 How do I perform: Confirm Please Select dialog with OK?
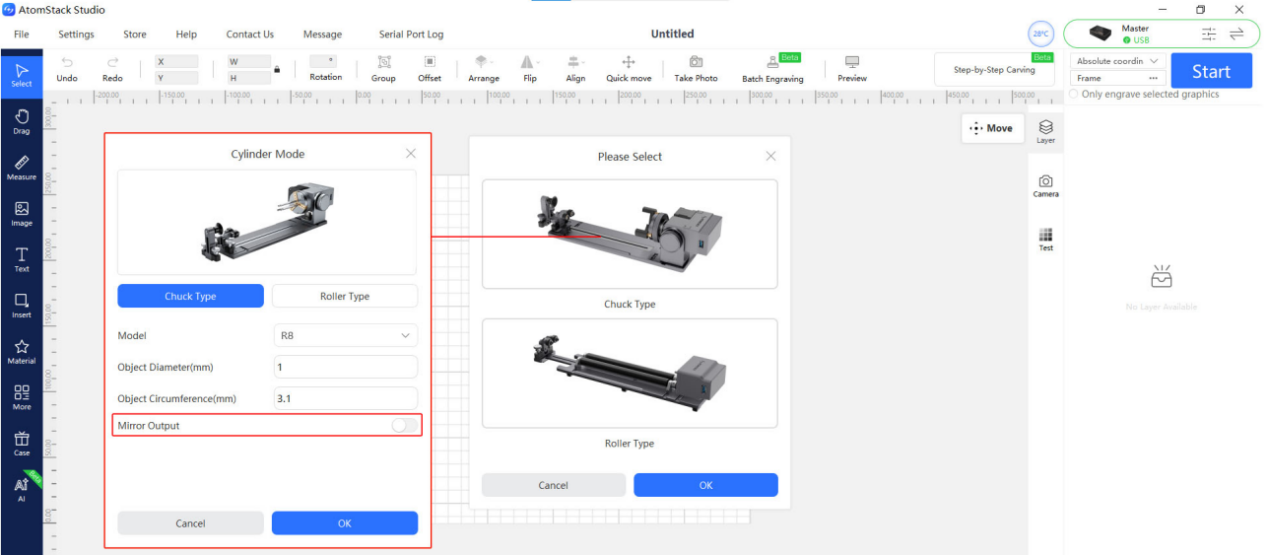tap(706, 485)
